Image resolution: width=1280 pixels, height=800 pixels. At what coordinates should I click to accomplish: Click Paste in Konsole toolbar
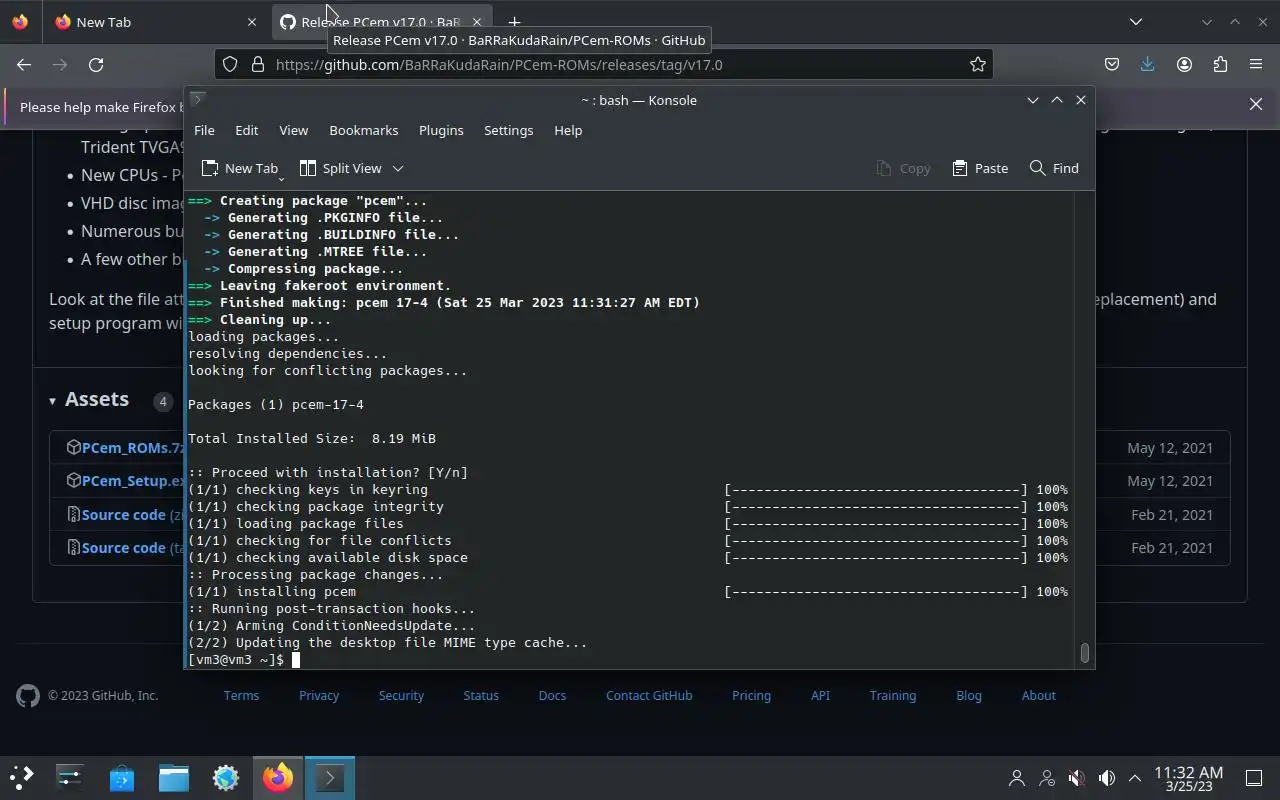980,168
